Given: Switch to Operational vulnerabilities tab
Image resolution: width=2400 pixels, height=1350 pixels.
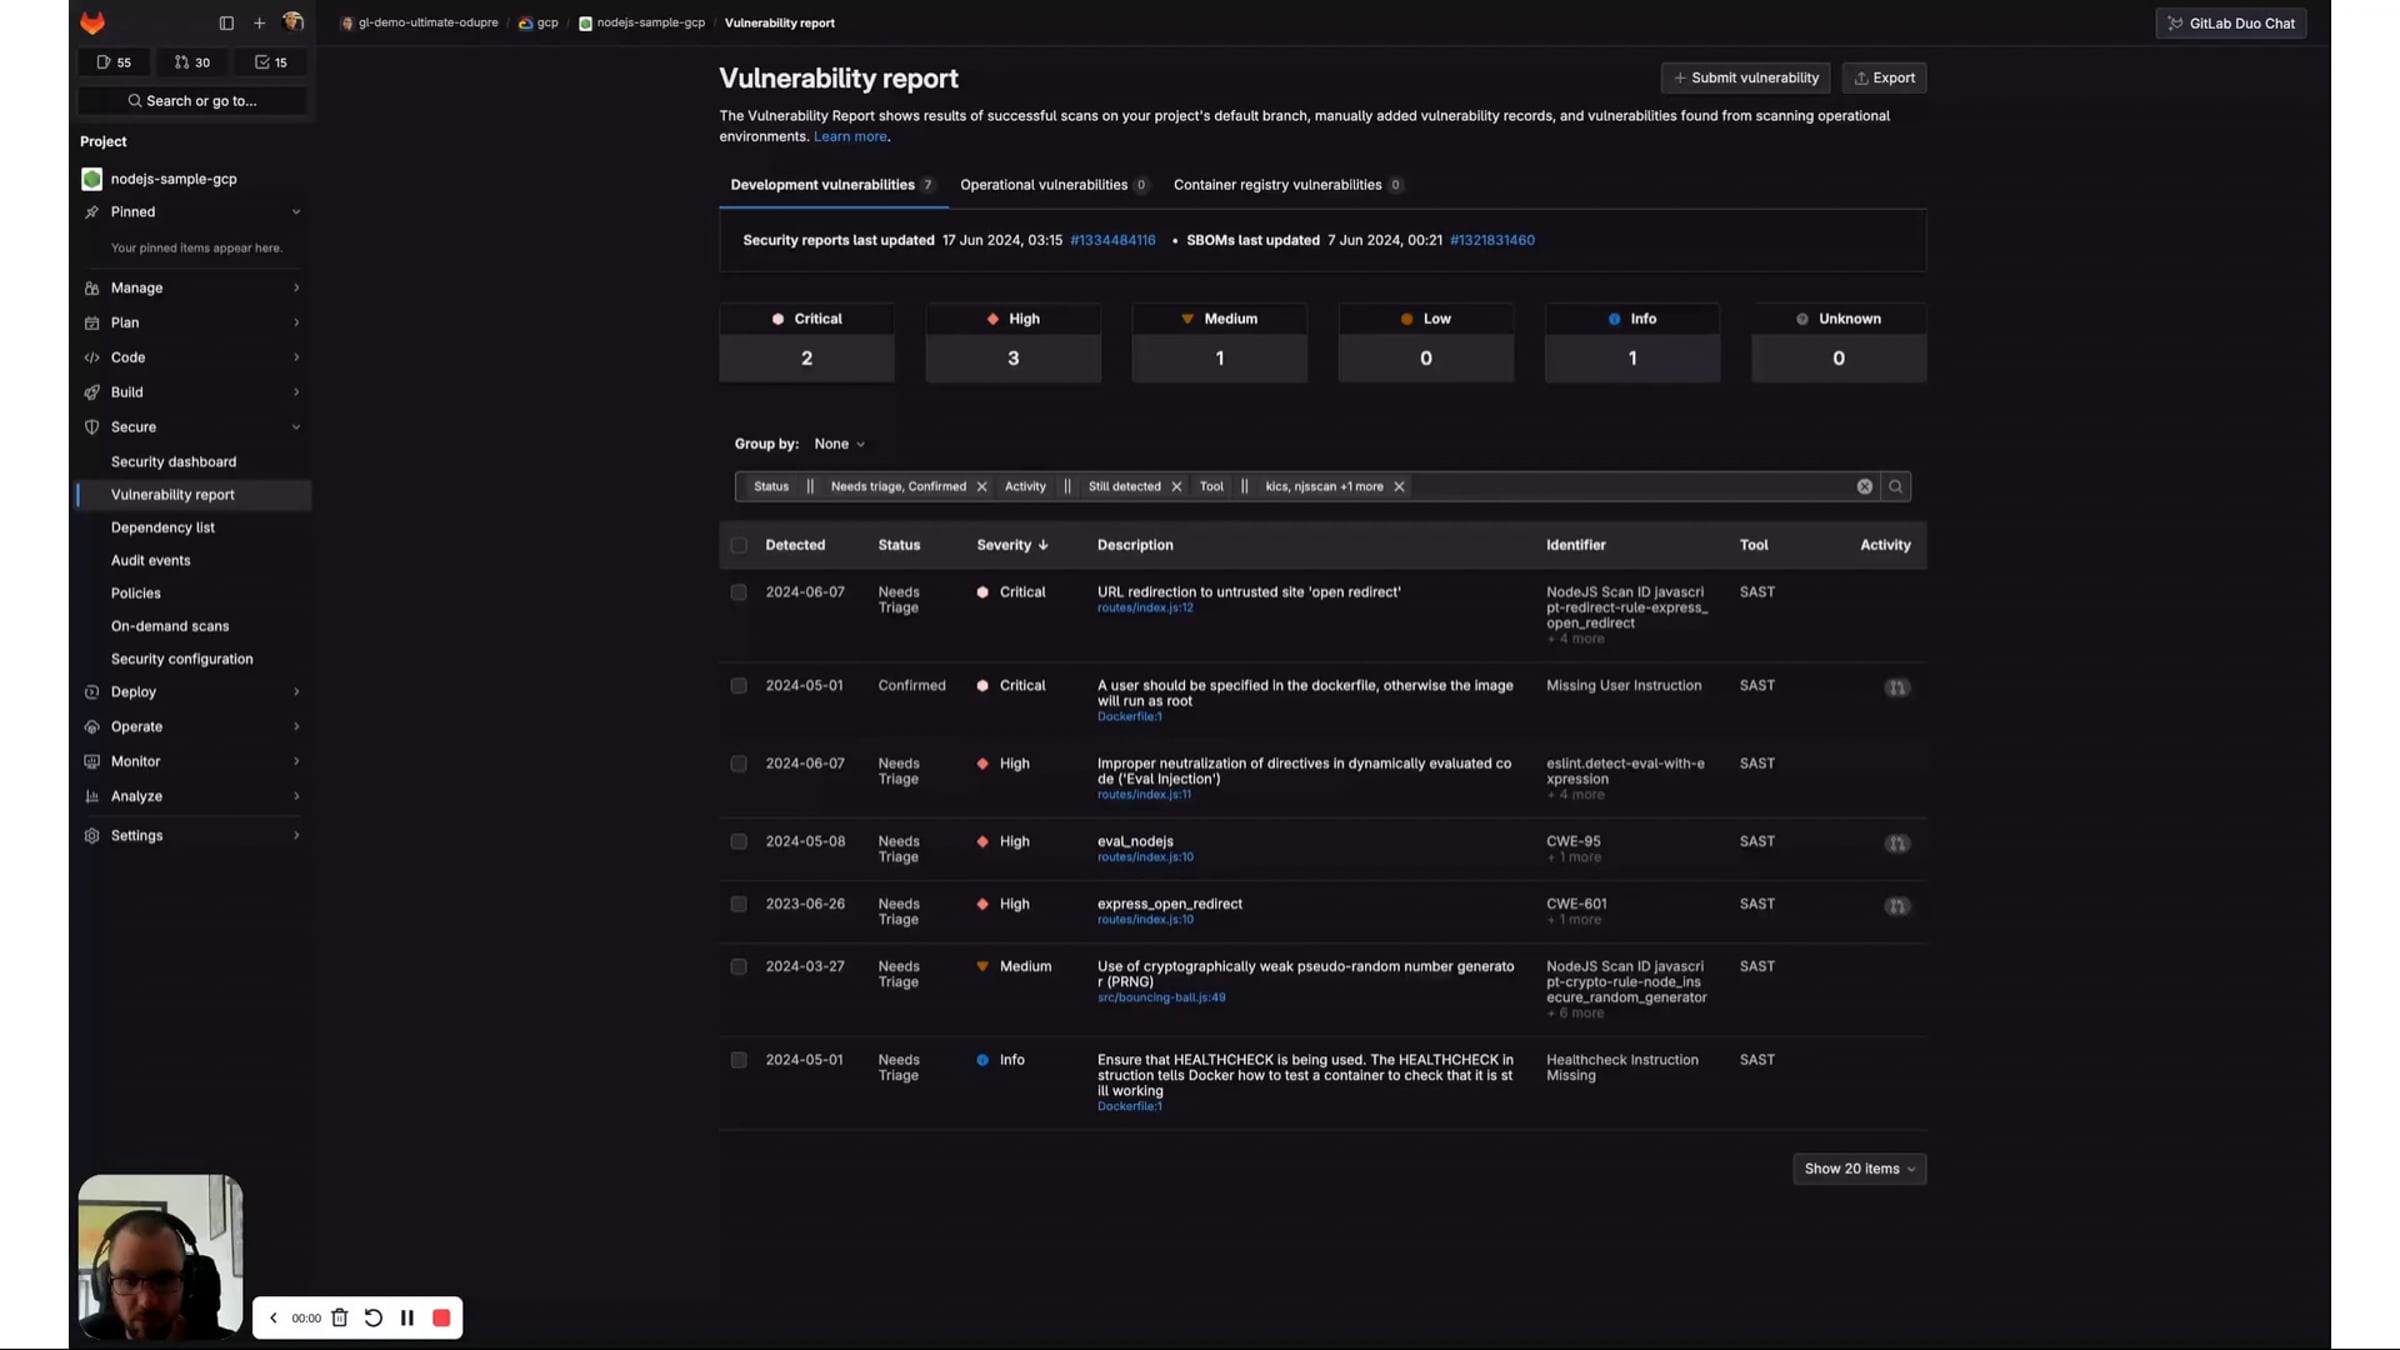Looking at the screenshot, I should tap(1044, 185).
